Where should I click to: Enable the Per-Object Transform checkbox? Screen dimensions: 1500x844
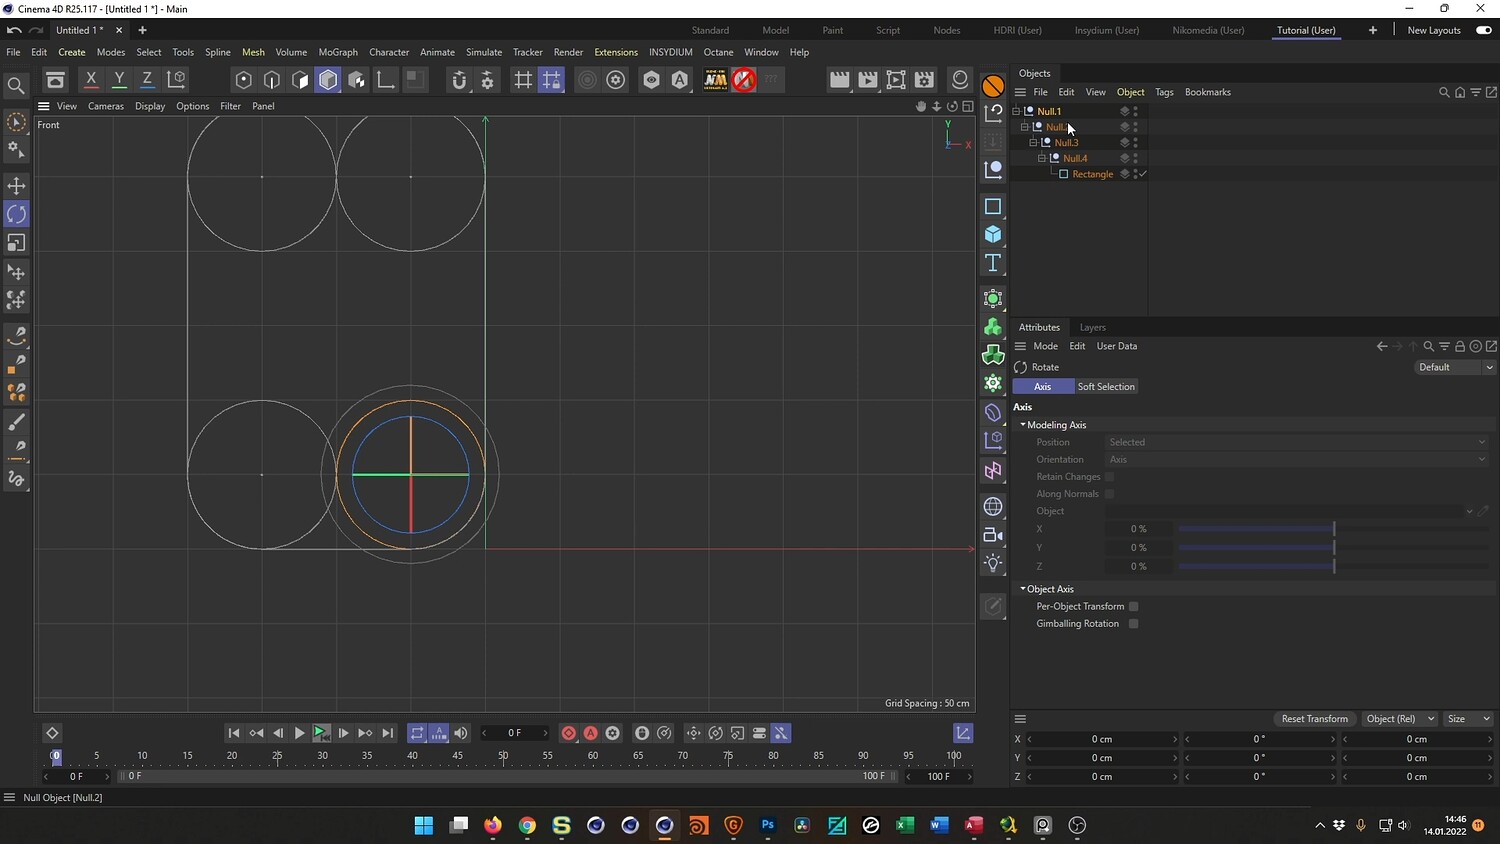pos(1133,606)
